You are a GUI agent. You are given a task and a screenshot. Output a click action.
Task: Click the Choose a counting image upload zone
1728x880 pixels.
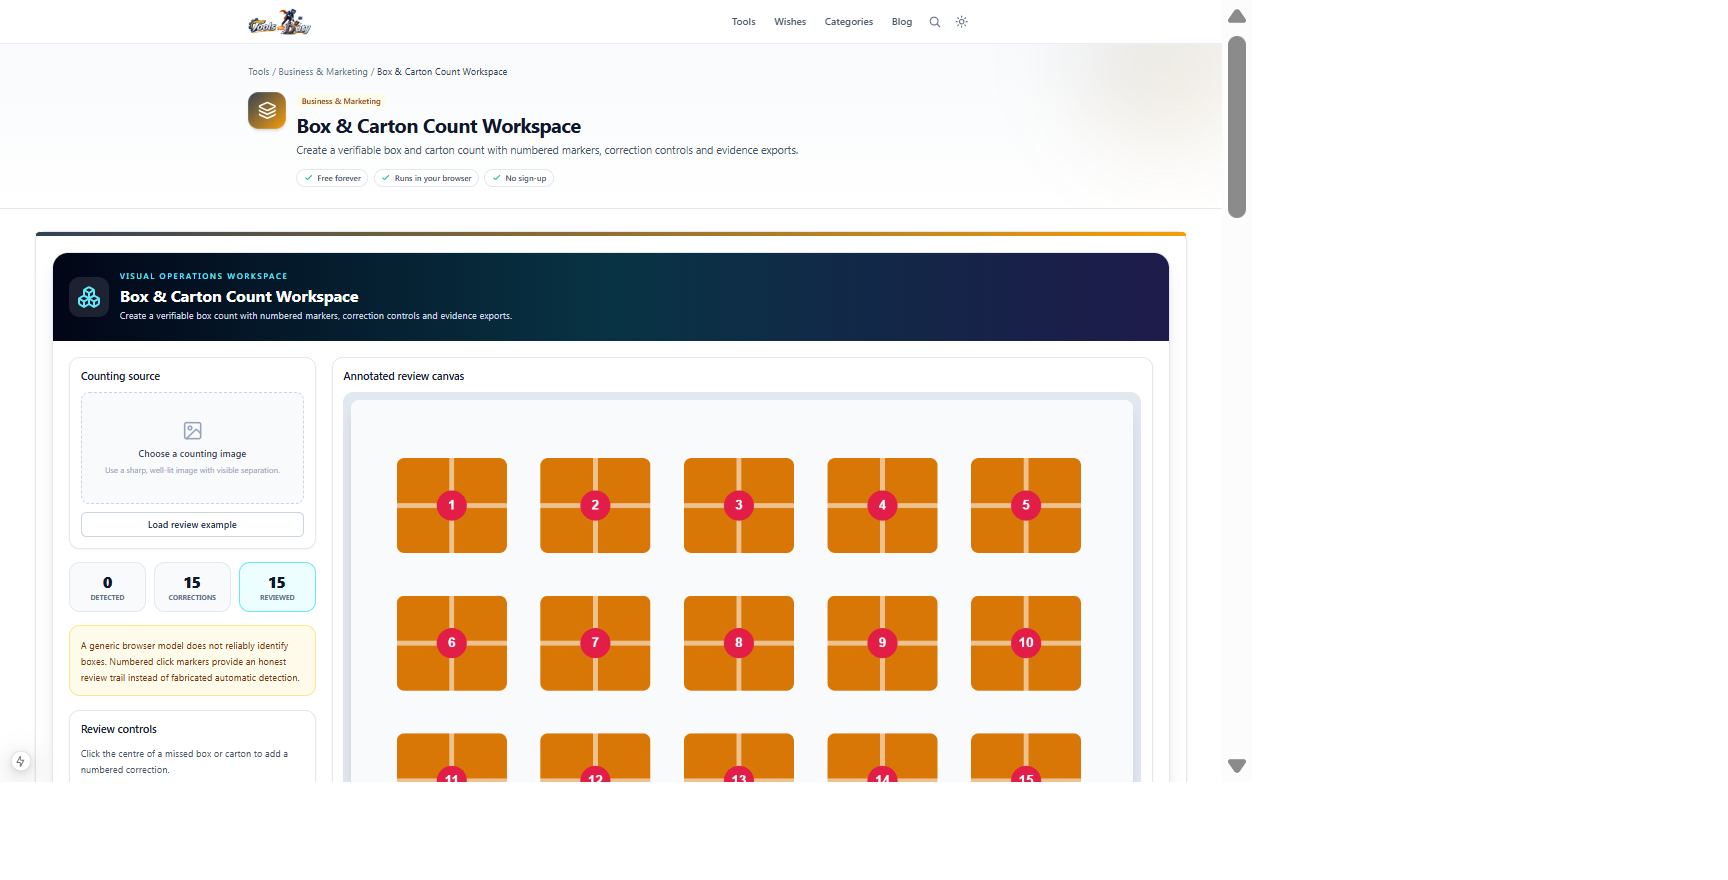192,448
